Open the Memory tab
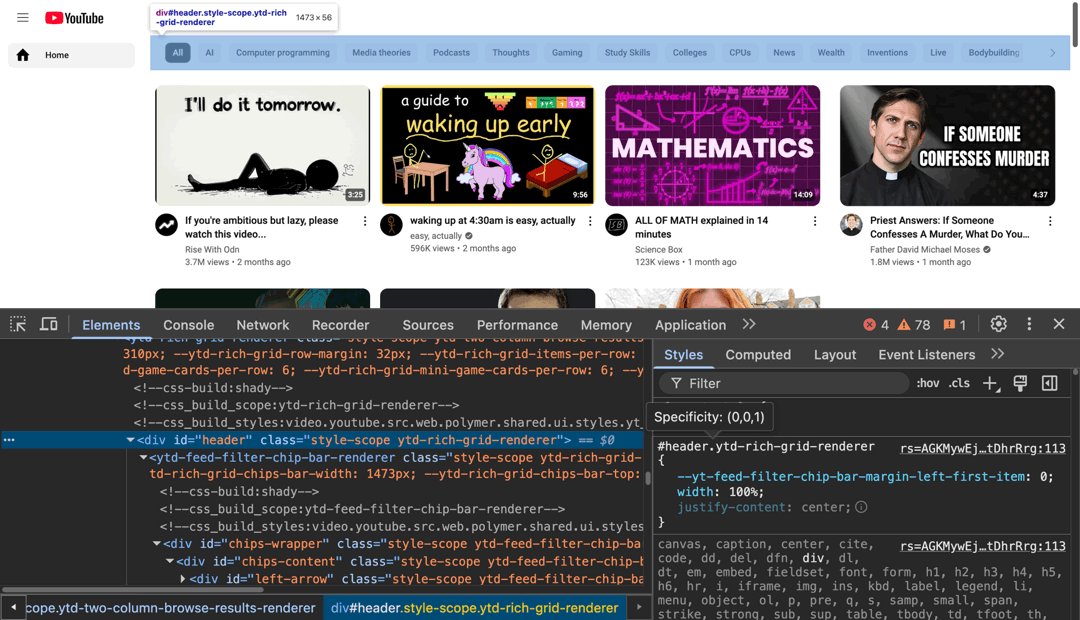 [x=606, y=325]
